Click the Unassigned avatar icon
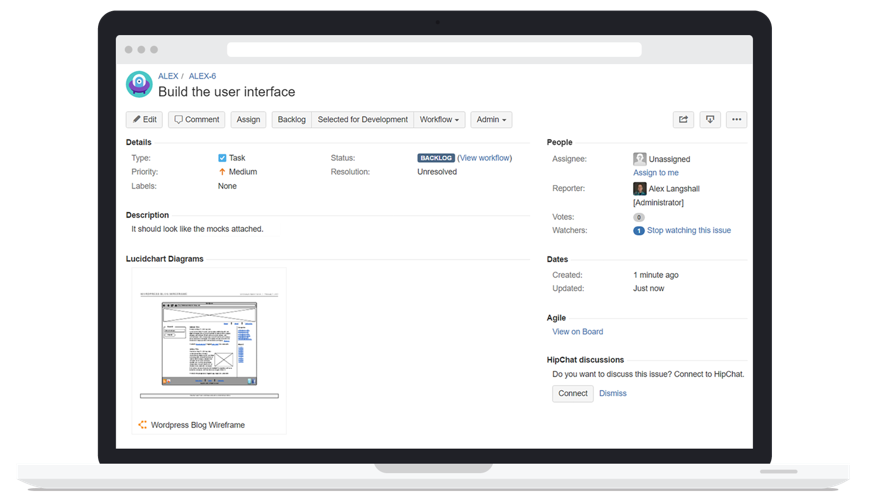This screenshot has width=871, height=496. tap(639, 159)
